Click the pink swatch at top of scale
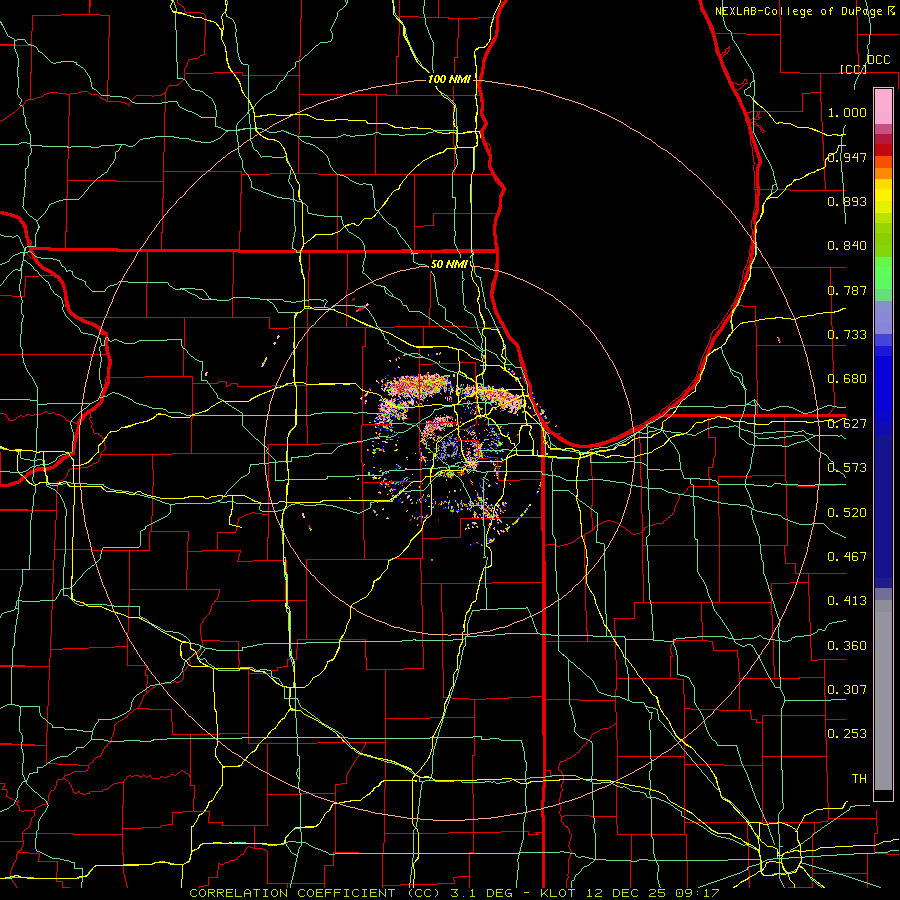This screenshot has height=900, width=900. 883,107
